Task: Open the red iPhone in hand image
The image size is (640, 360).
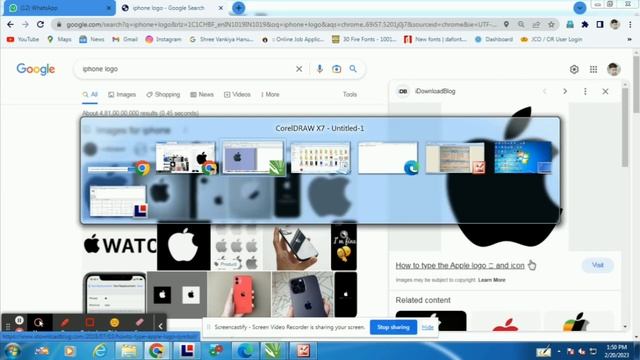Action: click(x=239, y=295)
